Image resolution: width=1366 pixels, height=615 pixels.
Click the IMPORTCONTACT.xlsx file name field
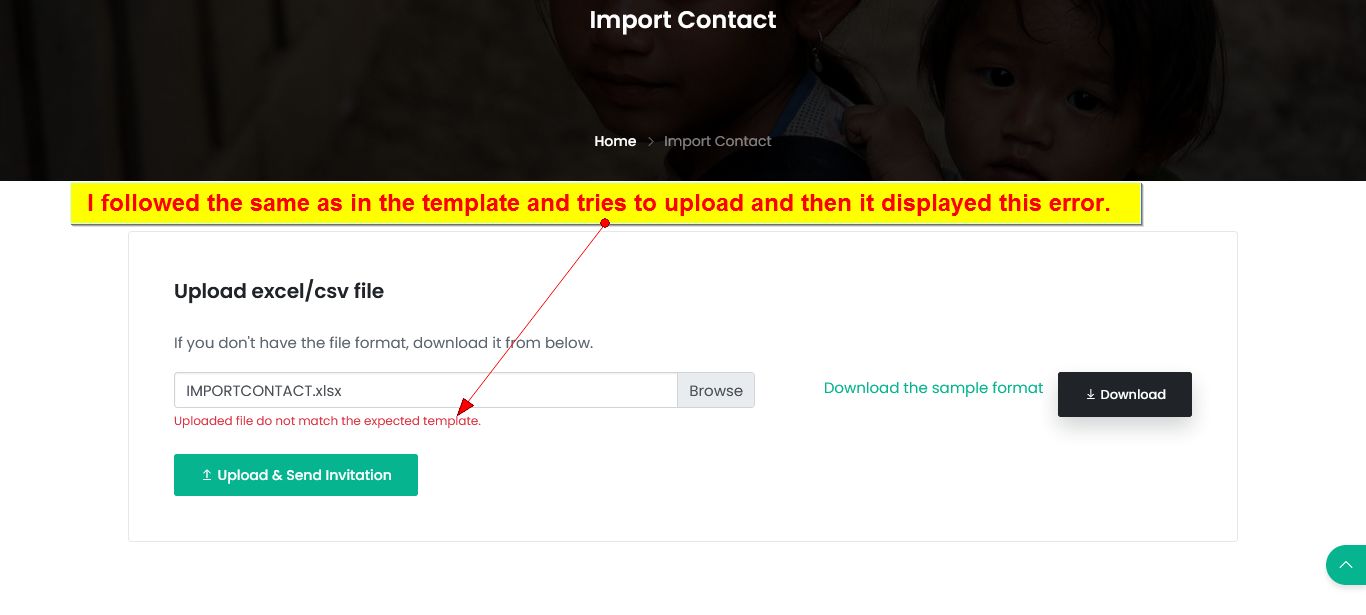pos(425,390)
